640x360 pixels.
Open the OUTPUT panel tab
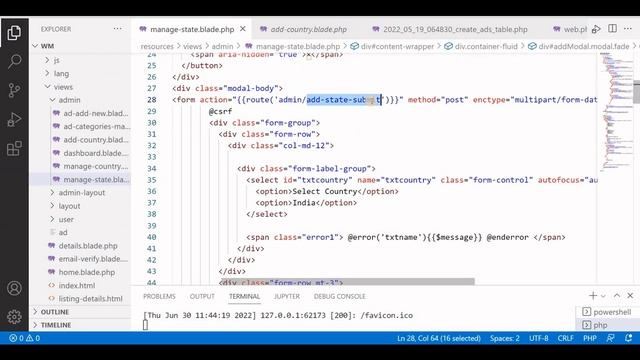click(202, 296)
